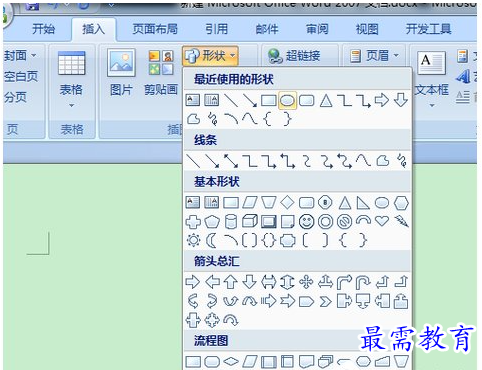The width and height of the screenshot is (482, 370).
Task: Insert the striped right arrow
Action: [268, 301]
